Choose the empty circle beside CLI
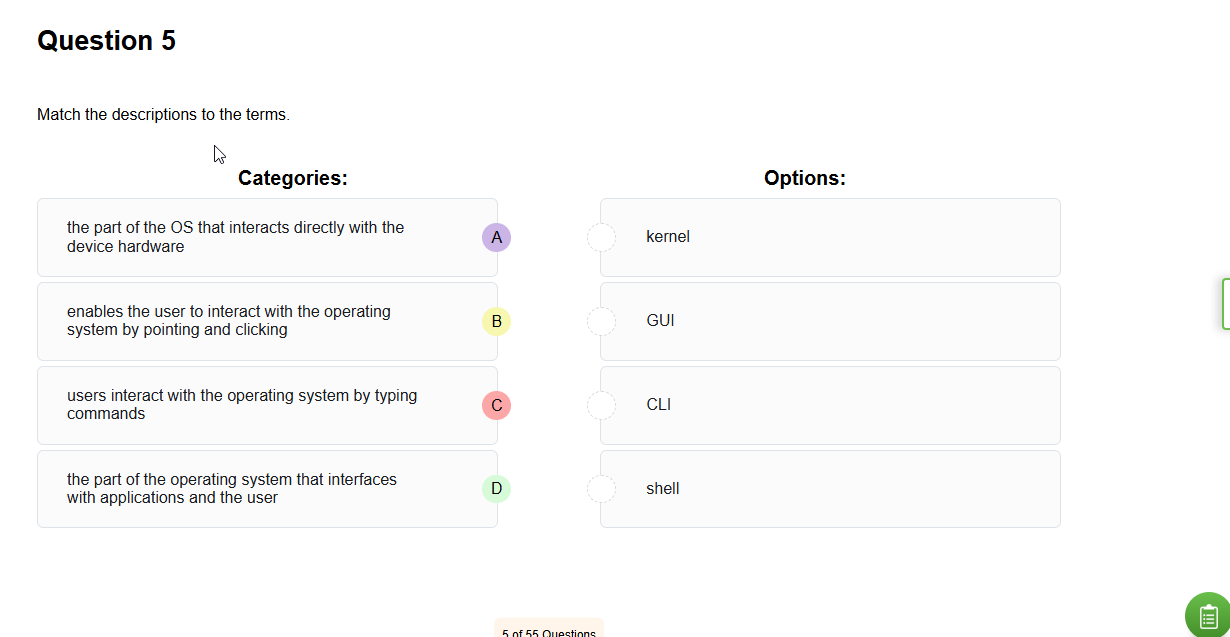The image size is (1230, 637). click(x=601, y=405)
